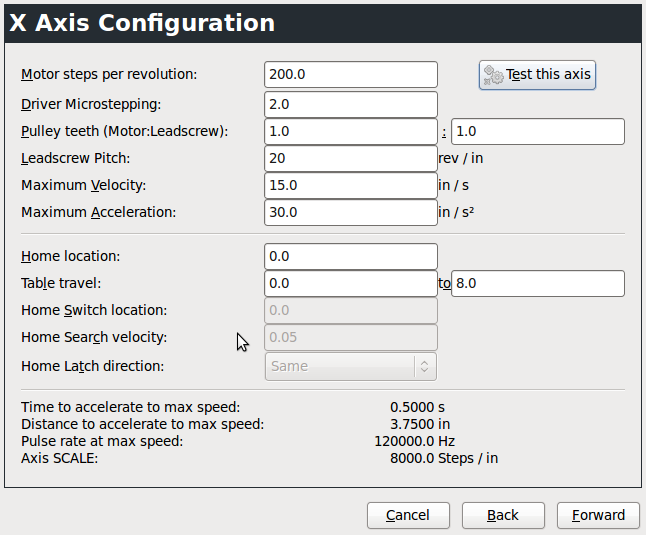Screen dimensions: 646x535
Task: Open the Home Latch direction dropdown
Action: 351,366
